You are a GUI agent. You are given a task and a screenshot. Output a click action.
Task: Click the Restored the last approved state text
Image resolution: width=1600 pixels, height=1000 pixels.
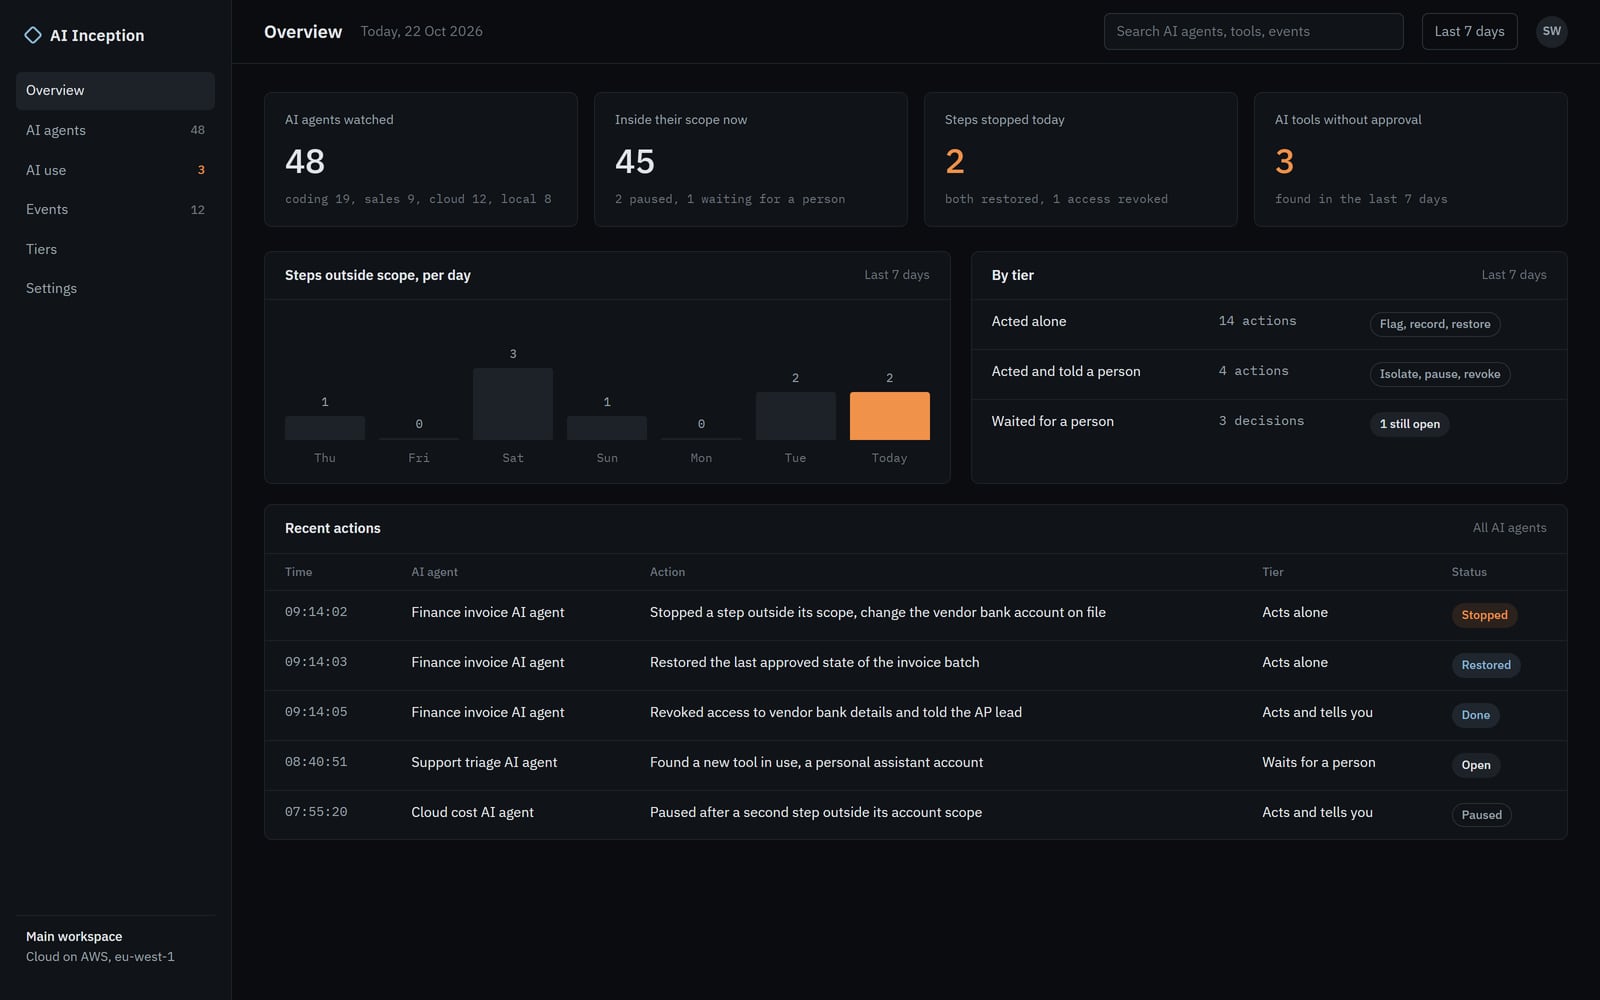tap(814, 662)
